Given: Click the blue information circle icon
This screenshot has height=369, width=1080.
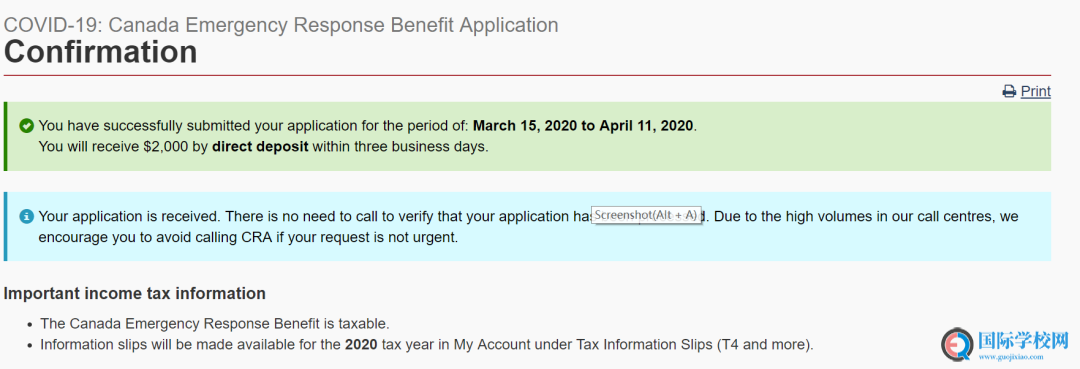Looking at the screenshot, I should pyautogui.click(x=27, y=216).
